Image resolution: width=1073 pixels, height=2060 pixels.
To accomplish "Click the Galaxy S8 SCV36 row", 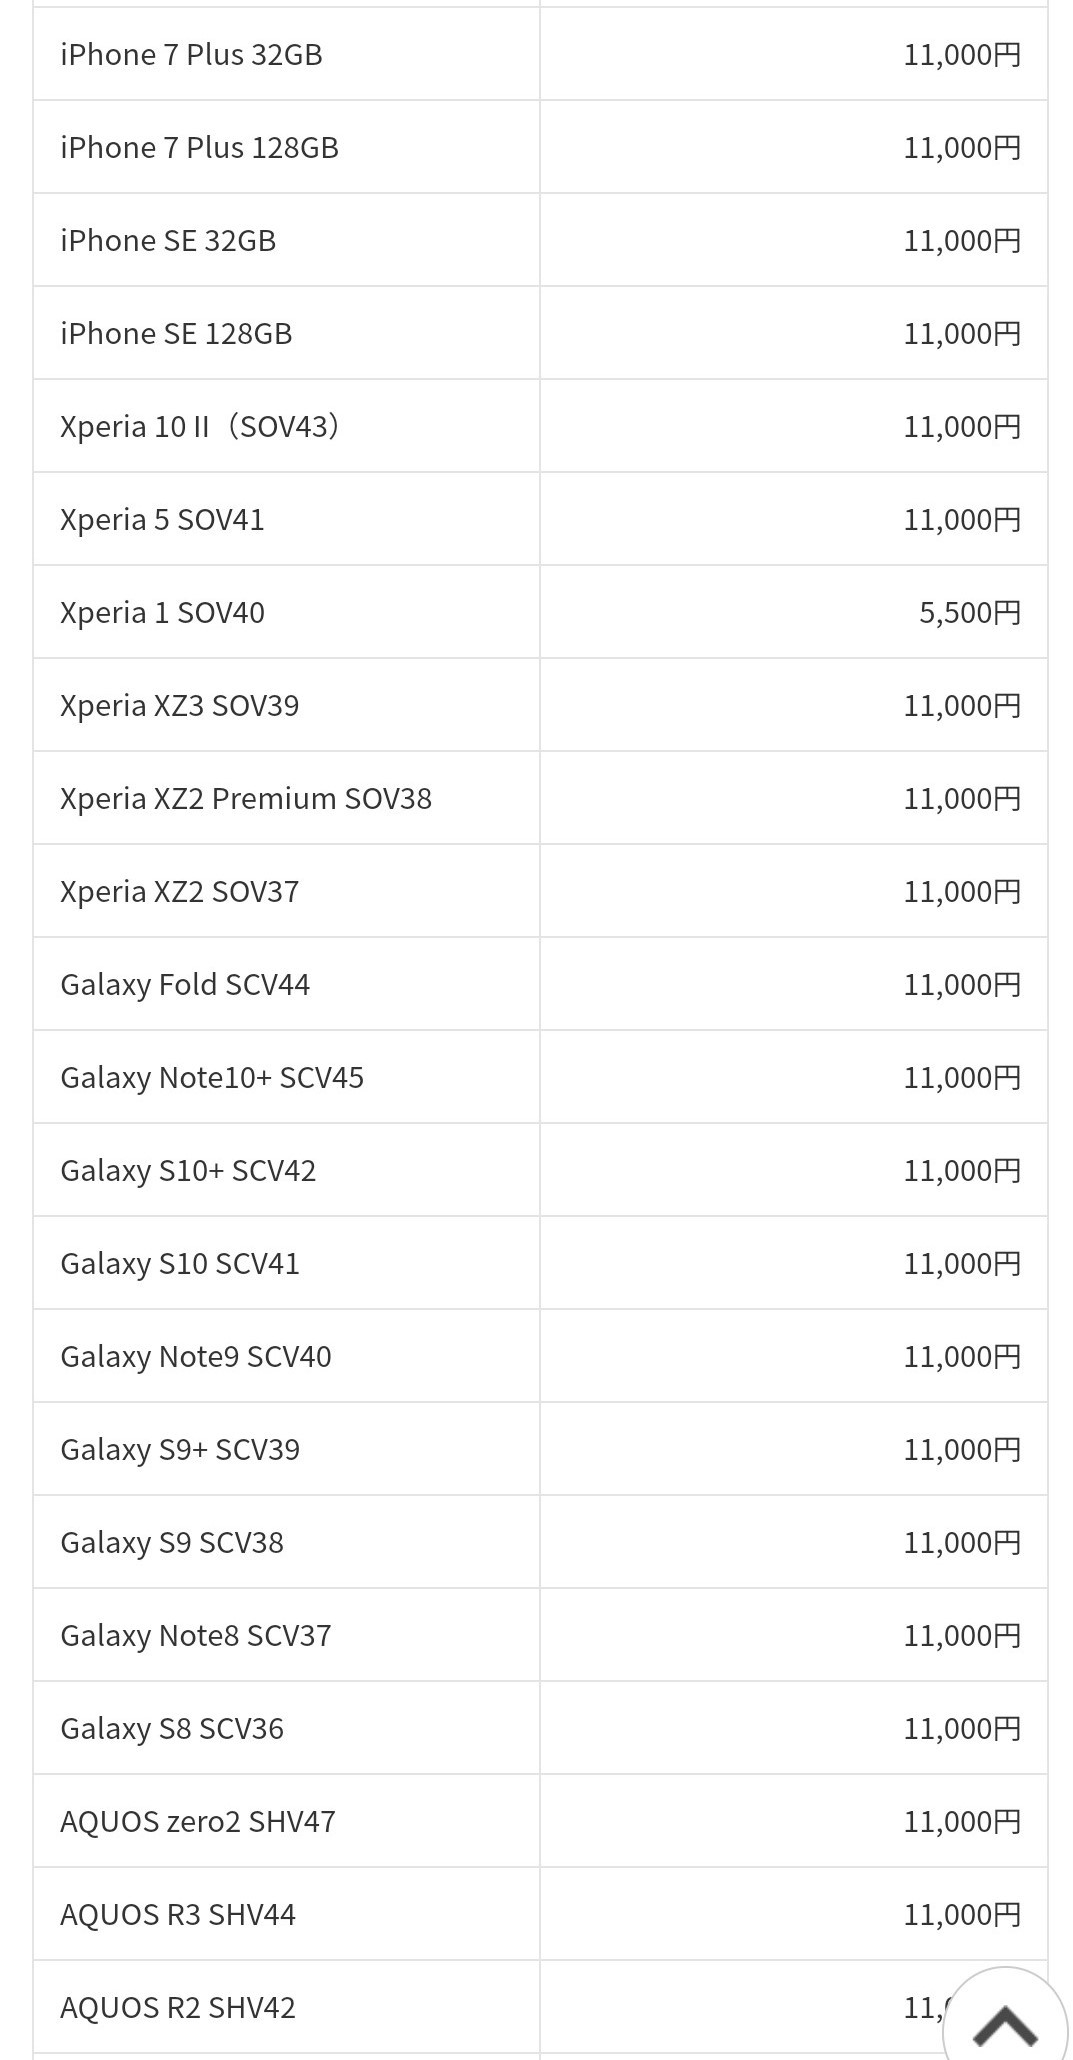I will coord(172,1729).
